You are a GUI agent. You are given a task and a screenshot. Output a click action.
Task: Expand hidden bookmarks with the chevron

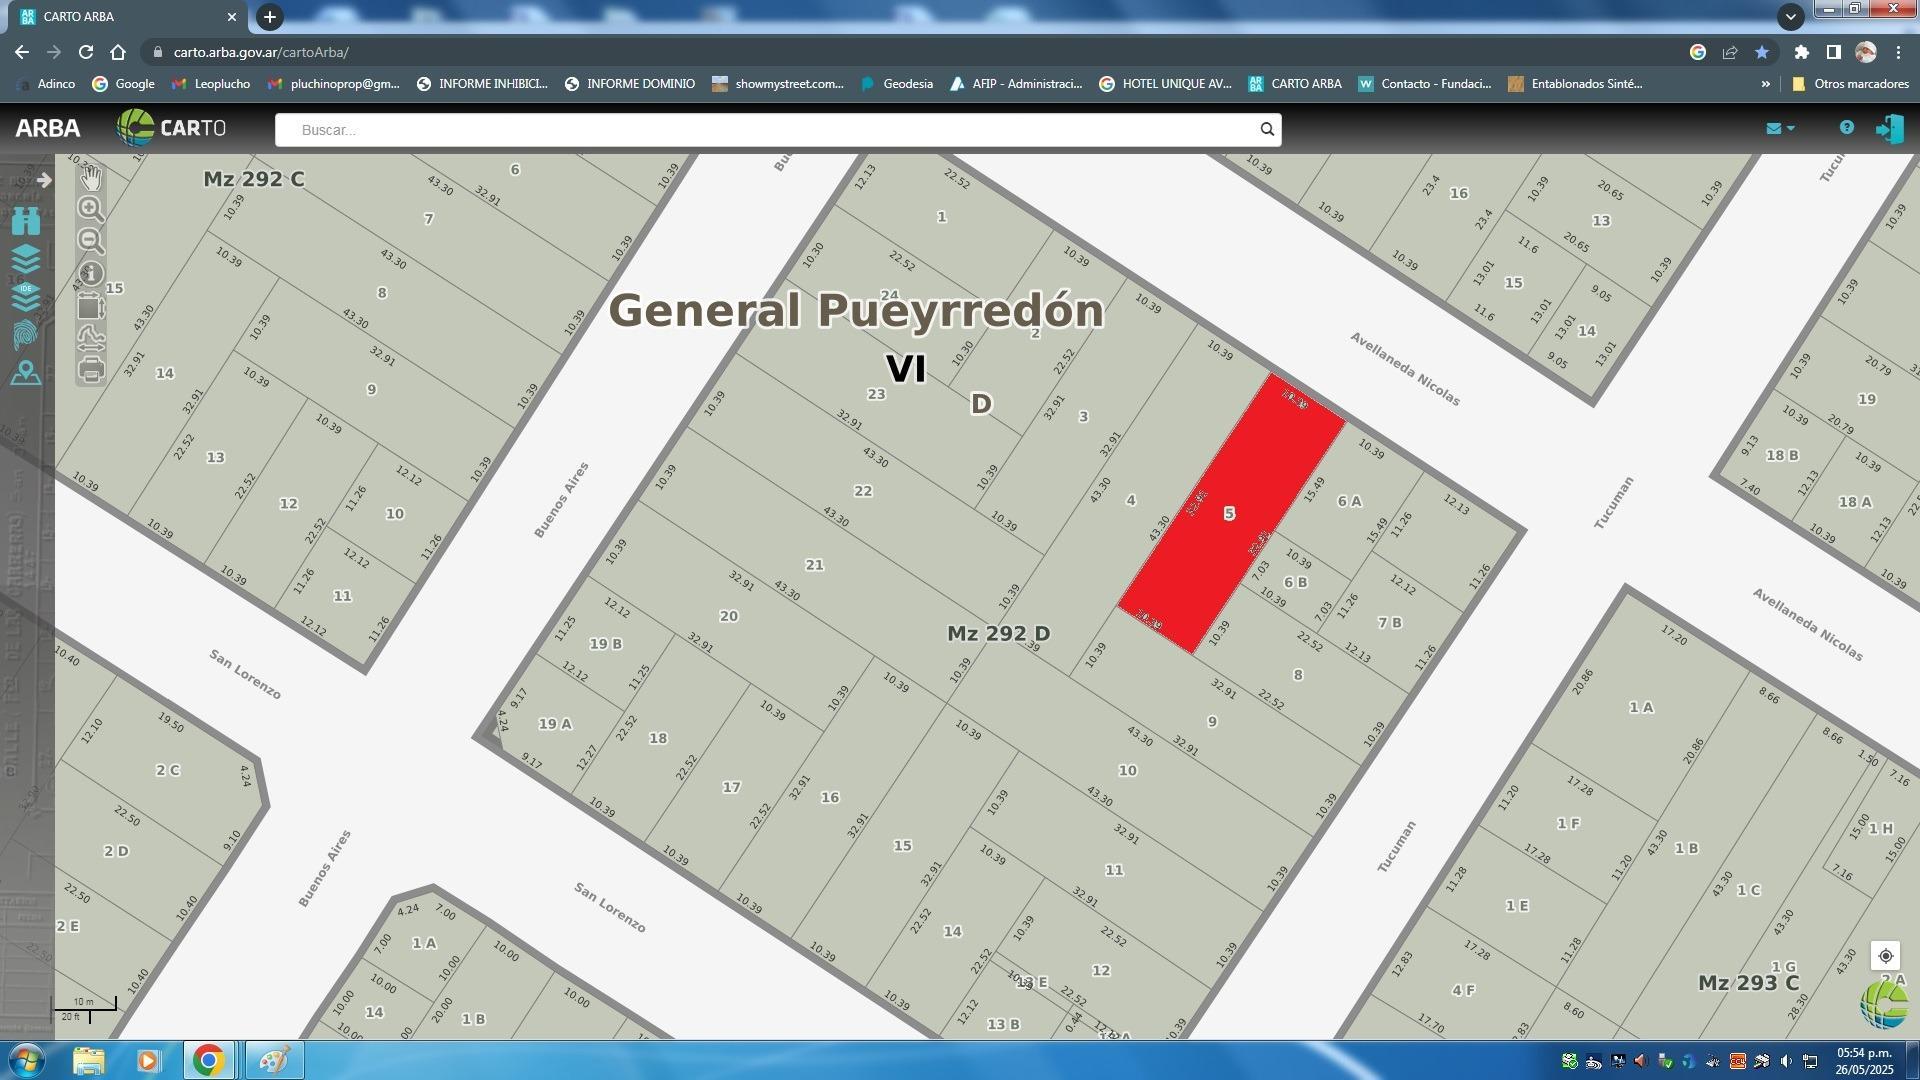(1765, 84)
